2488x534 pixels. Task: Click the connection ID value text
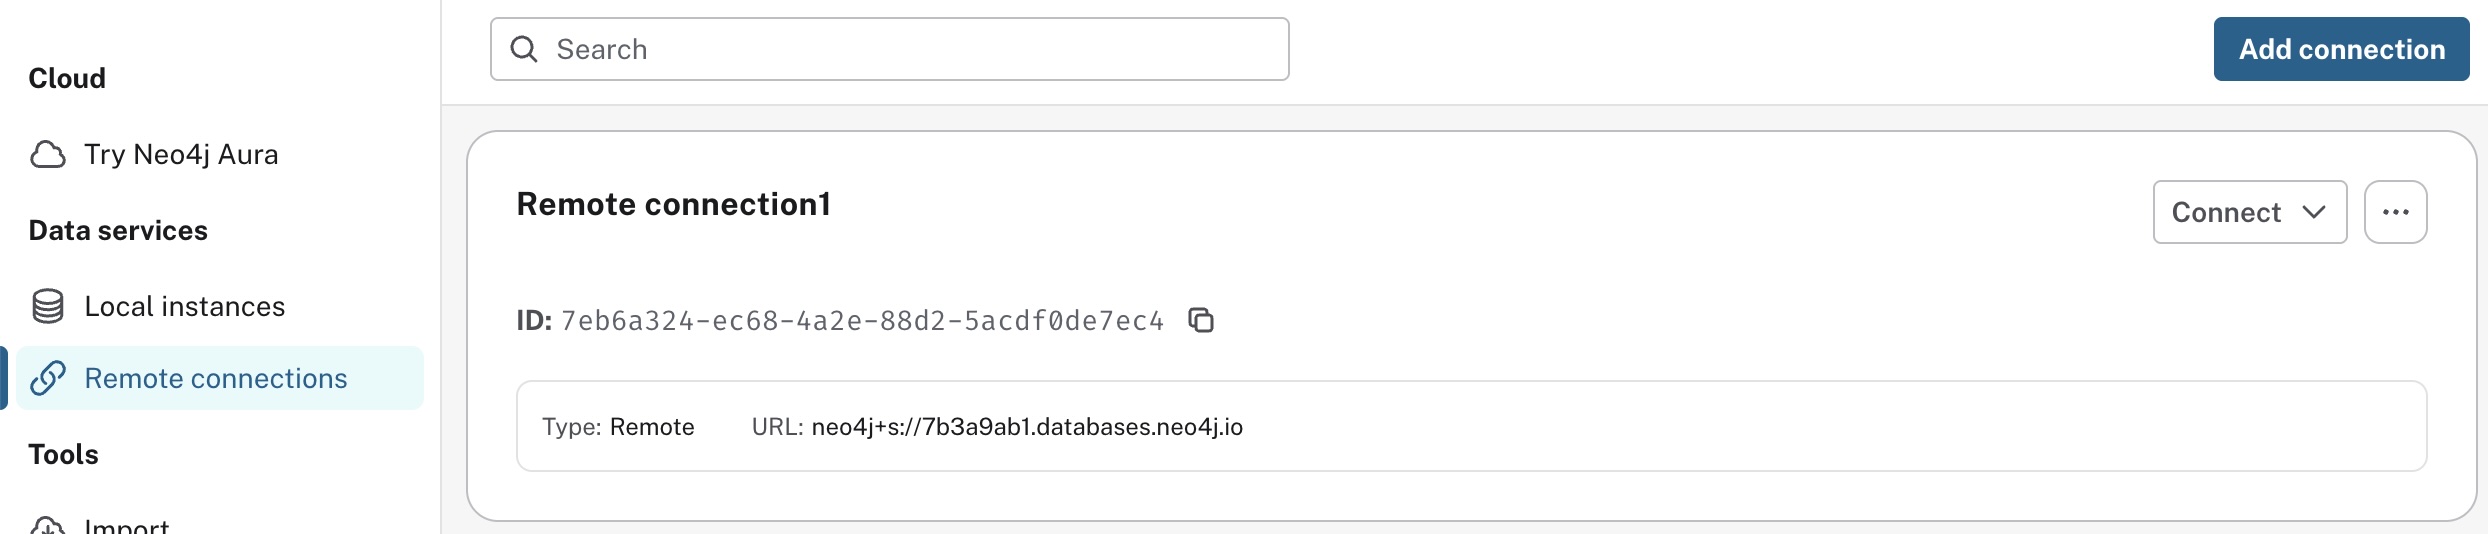pyautogui.click(x=862, y=321)
